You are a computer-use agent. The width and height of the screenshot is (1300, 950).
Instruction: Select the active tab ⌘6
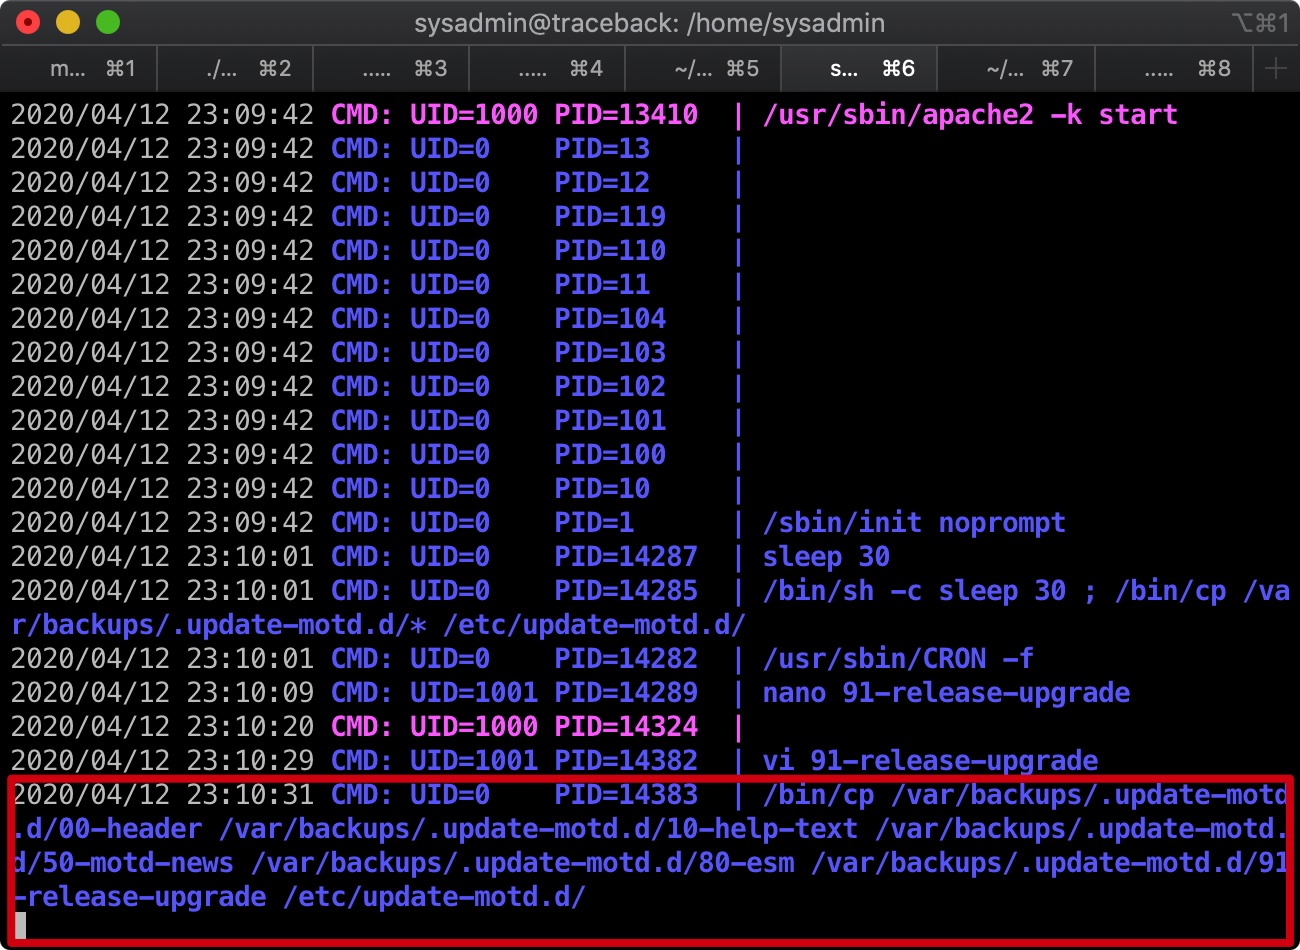[860, 69]
